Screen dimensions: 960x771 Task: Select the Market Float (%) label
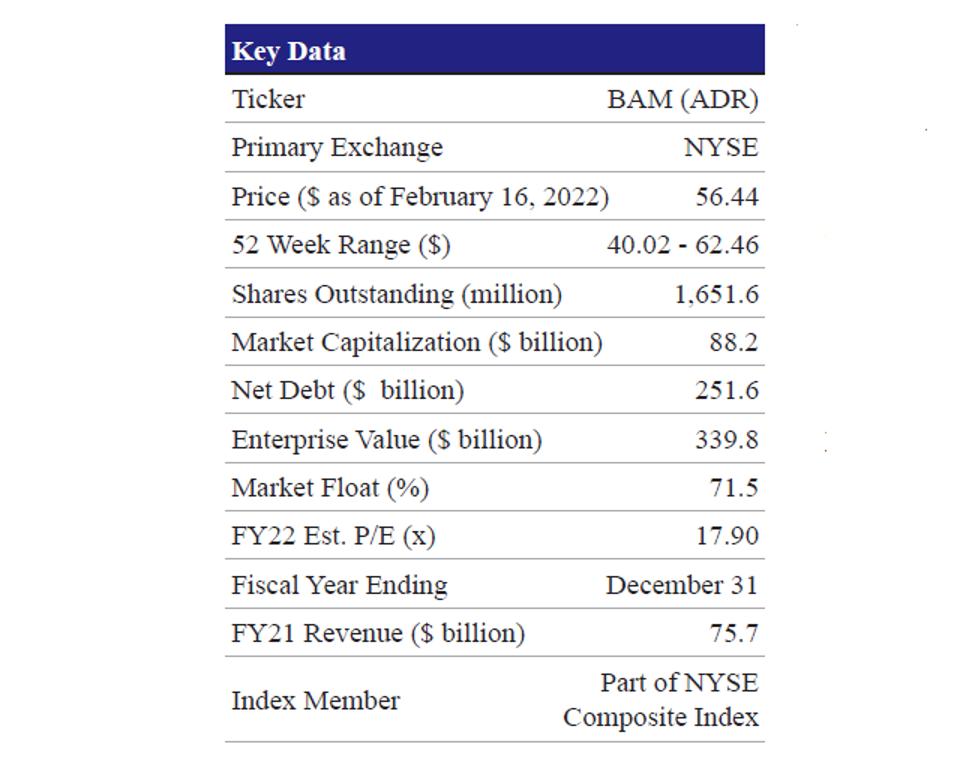pyautogui.click(x=330, y=488)
